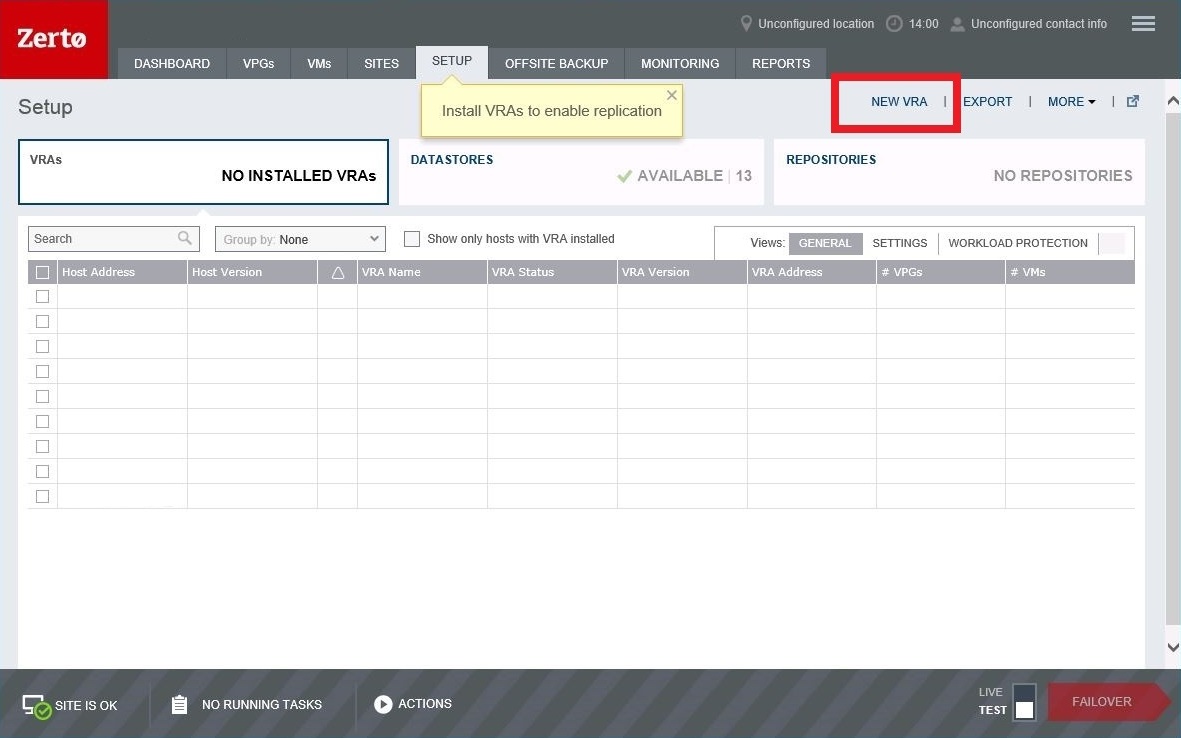
Task: Open the ACTIONS menu label
Action: tap(425, 704)
